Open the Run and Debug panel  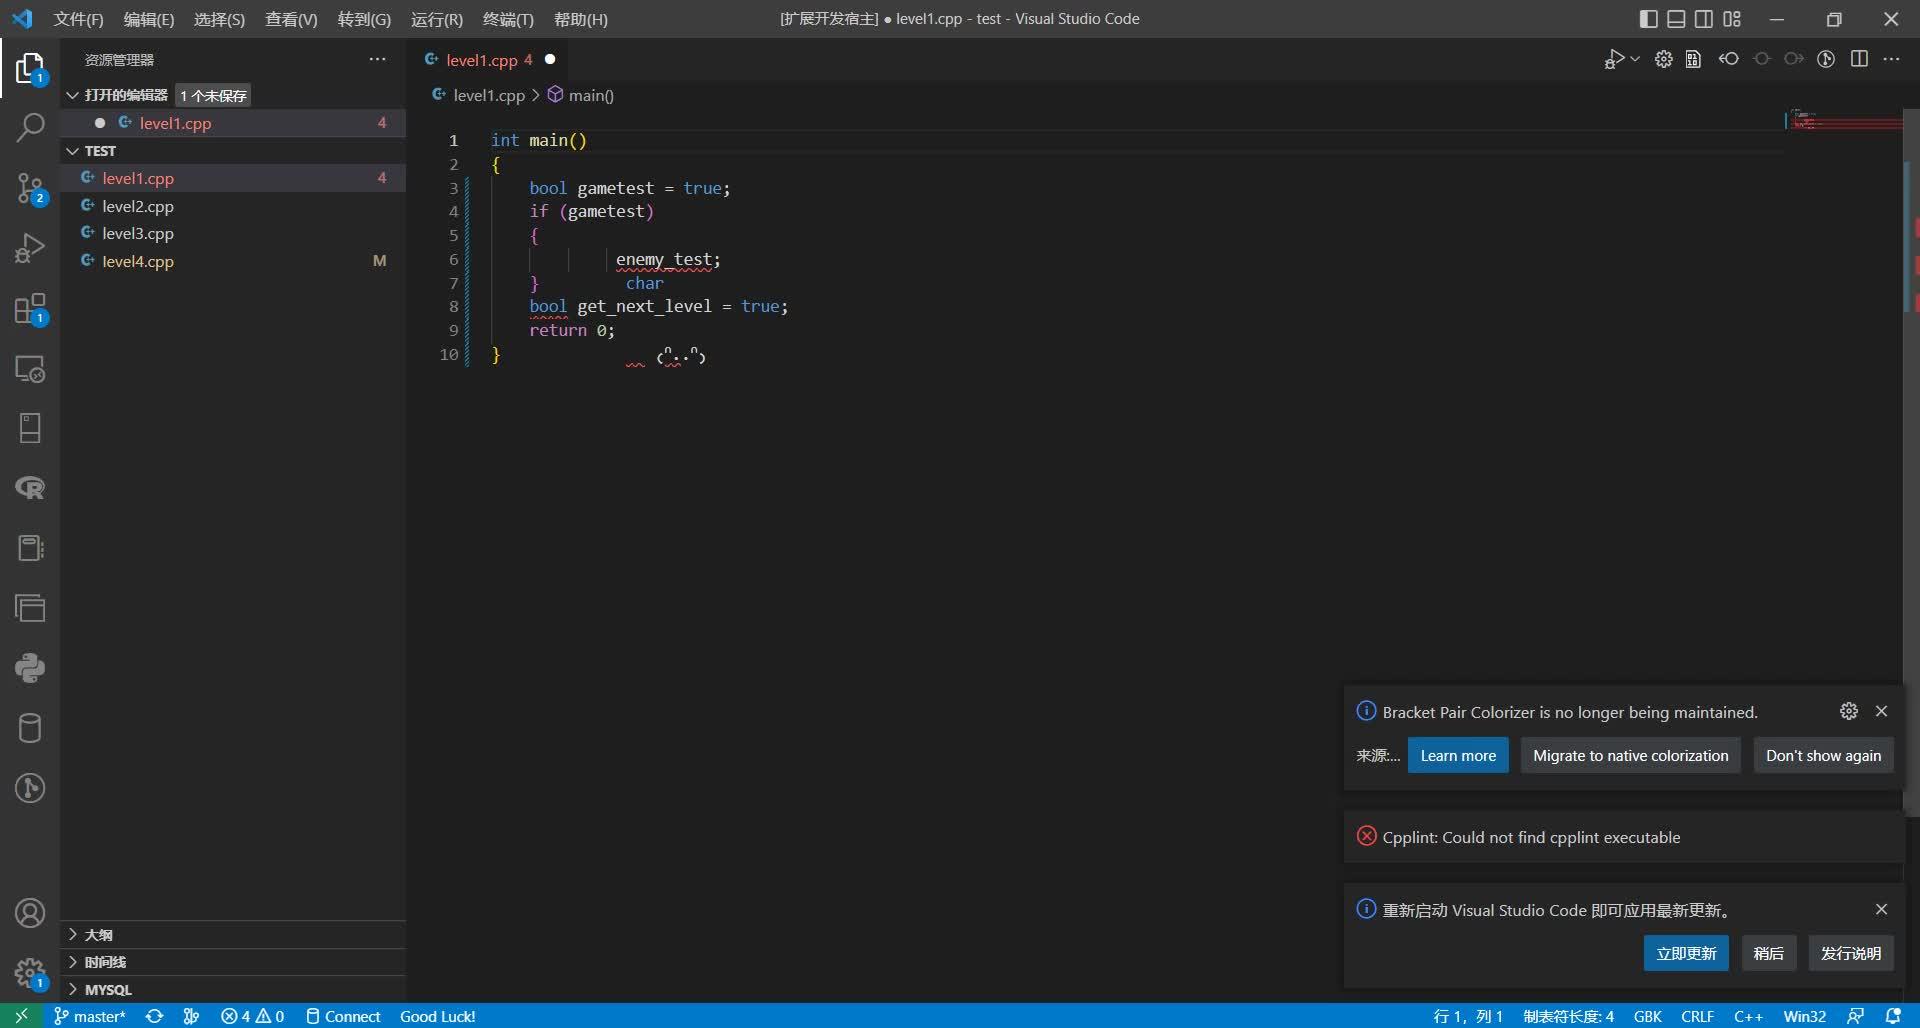click(x=31, y=248)
